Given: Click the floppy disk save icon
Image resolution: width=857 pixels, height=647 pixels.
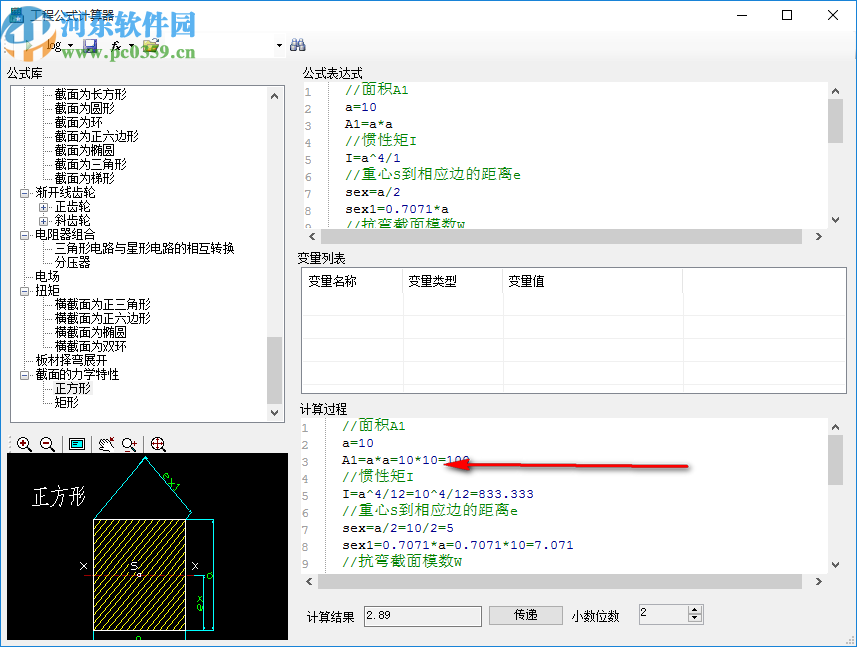Looking at the screenshot, I should click(90, 46).
